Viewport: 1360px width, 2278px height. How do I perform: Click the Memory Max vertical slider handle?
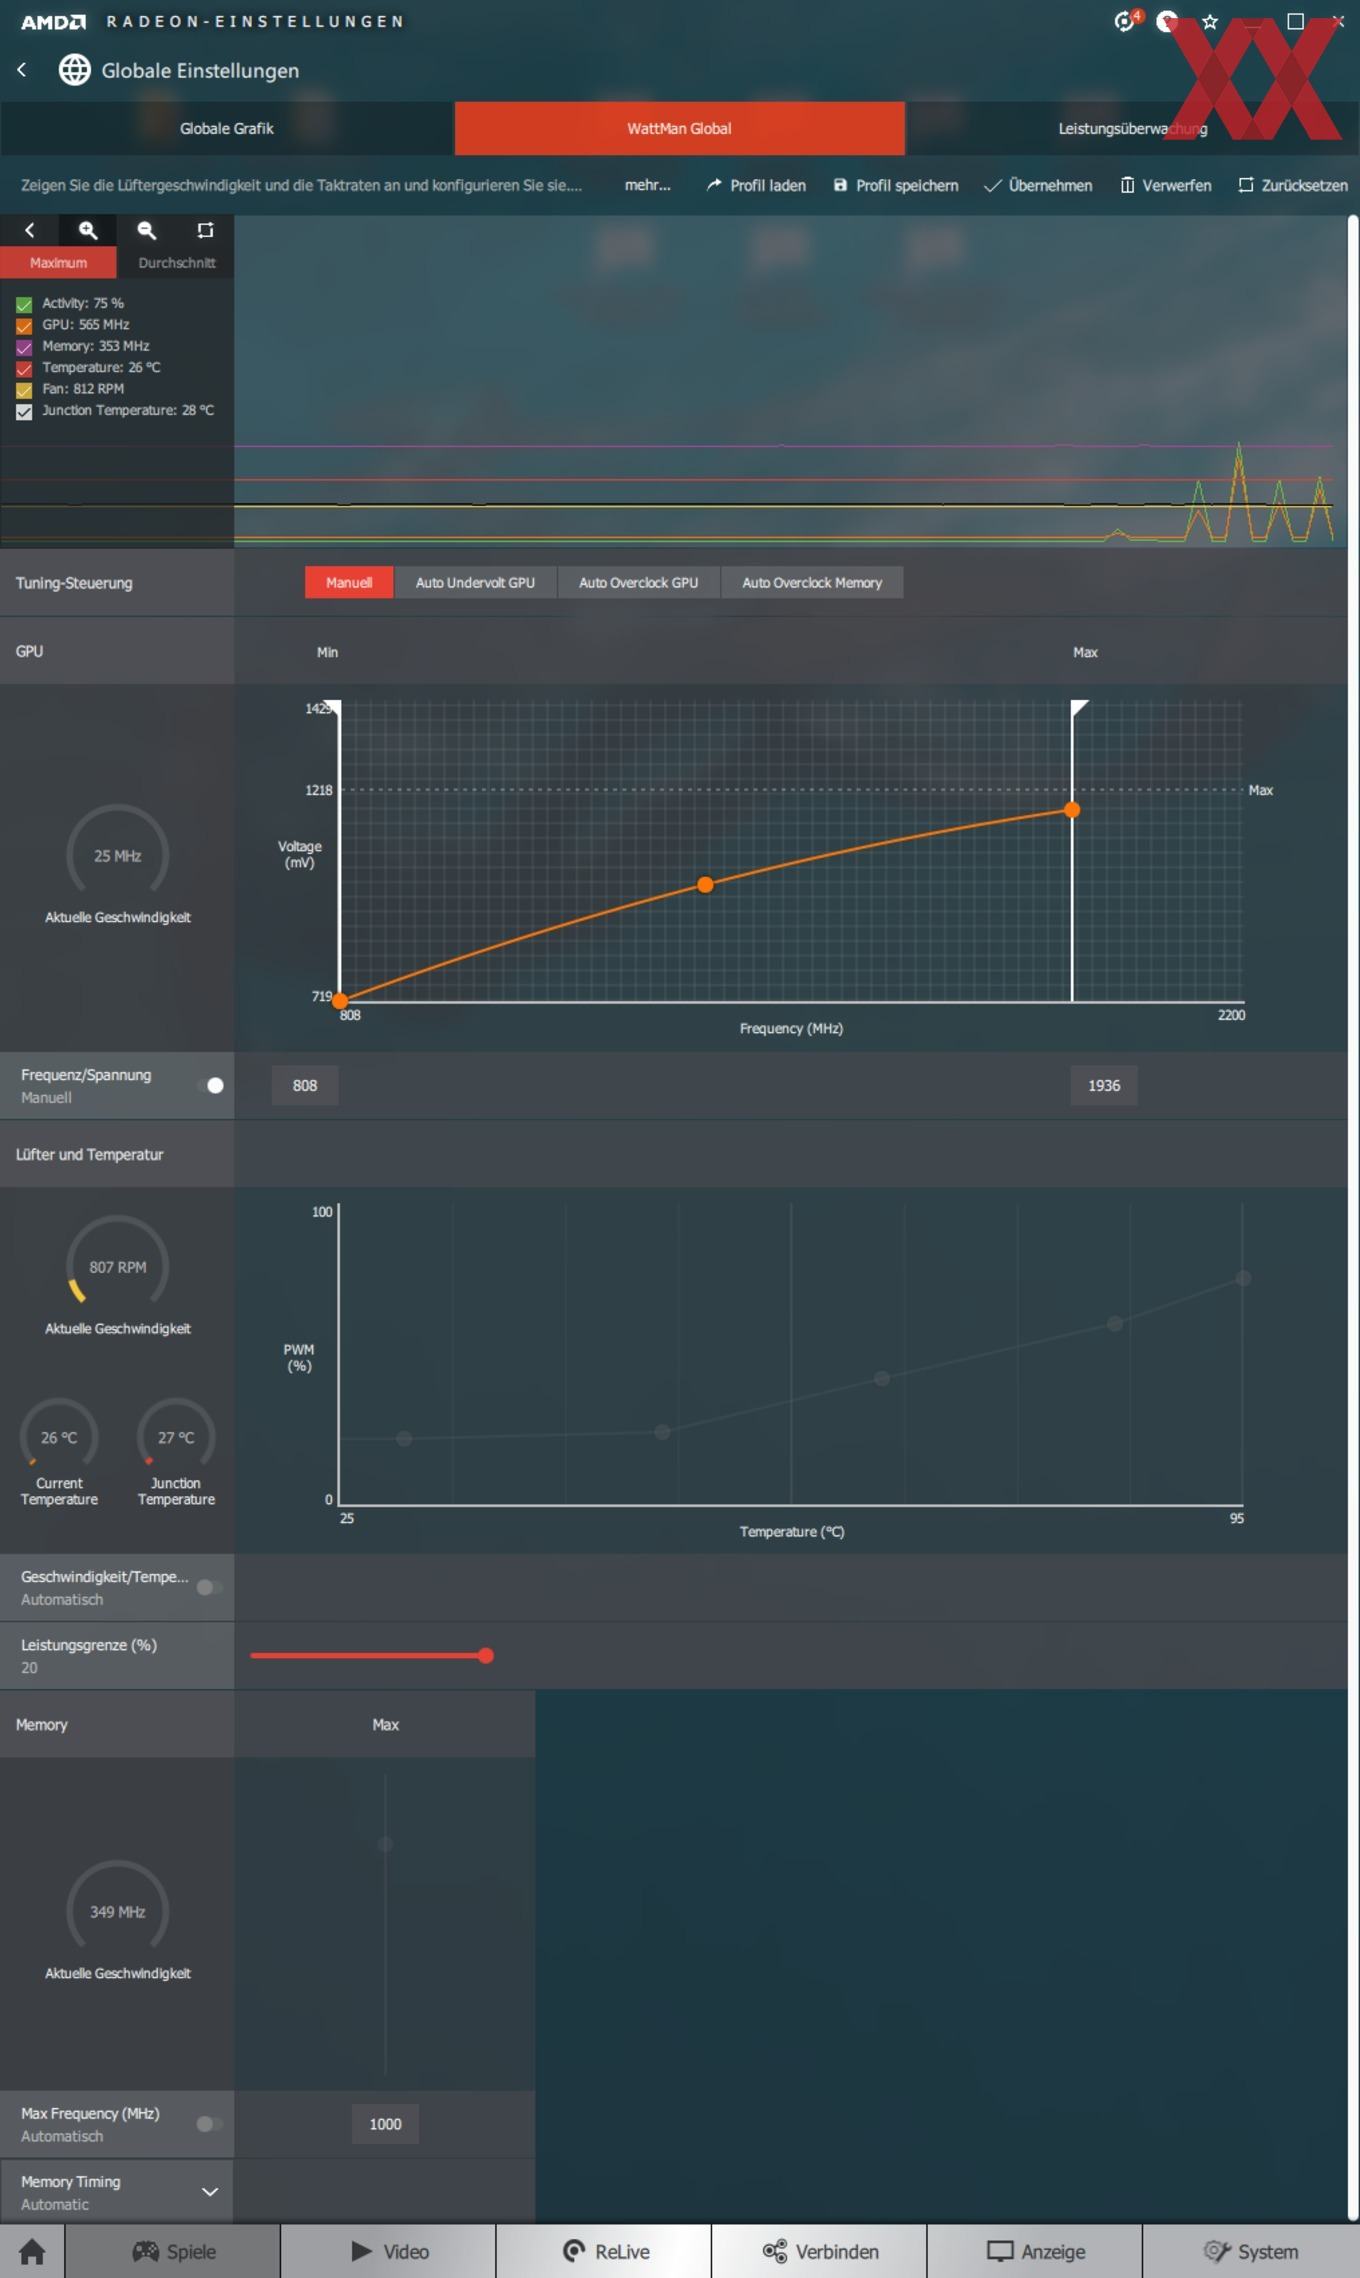385,1843
